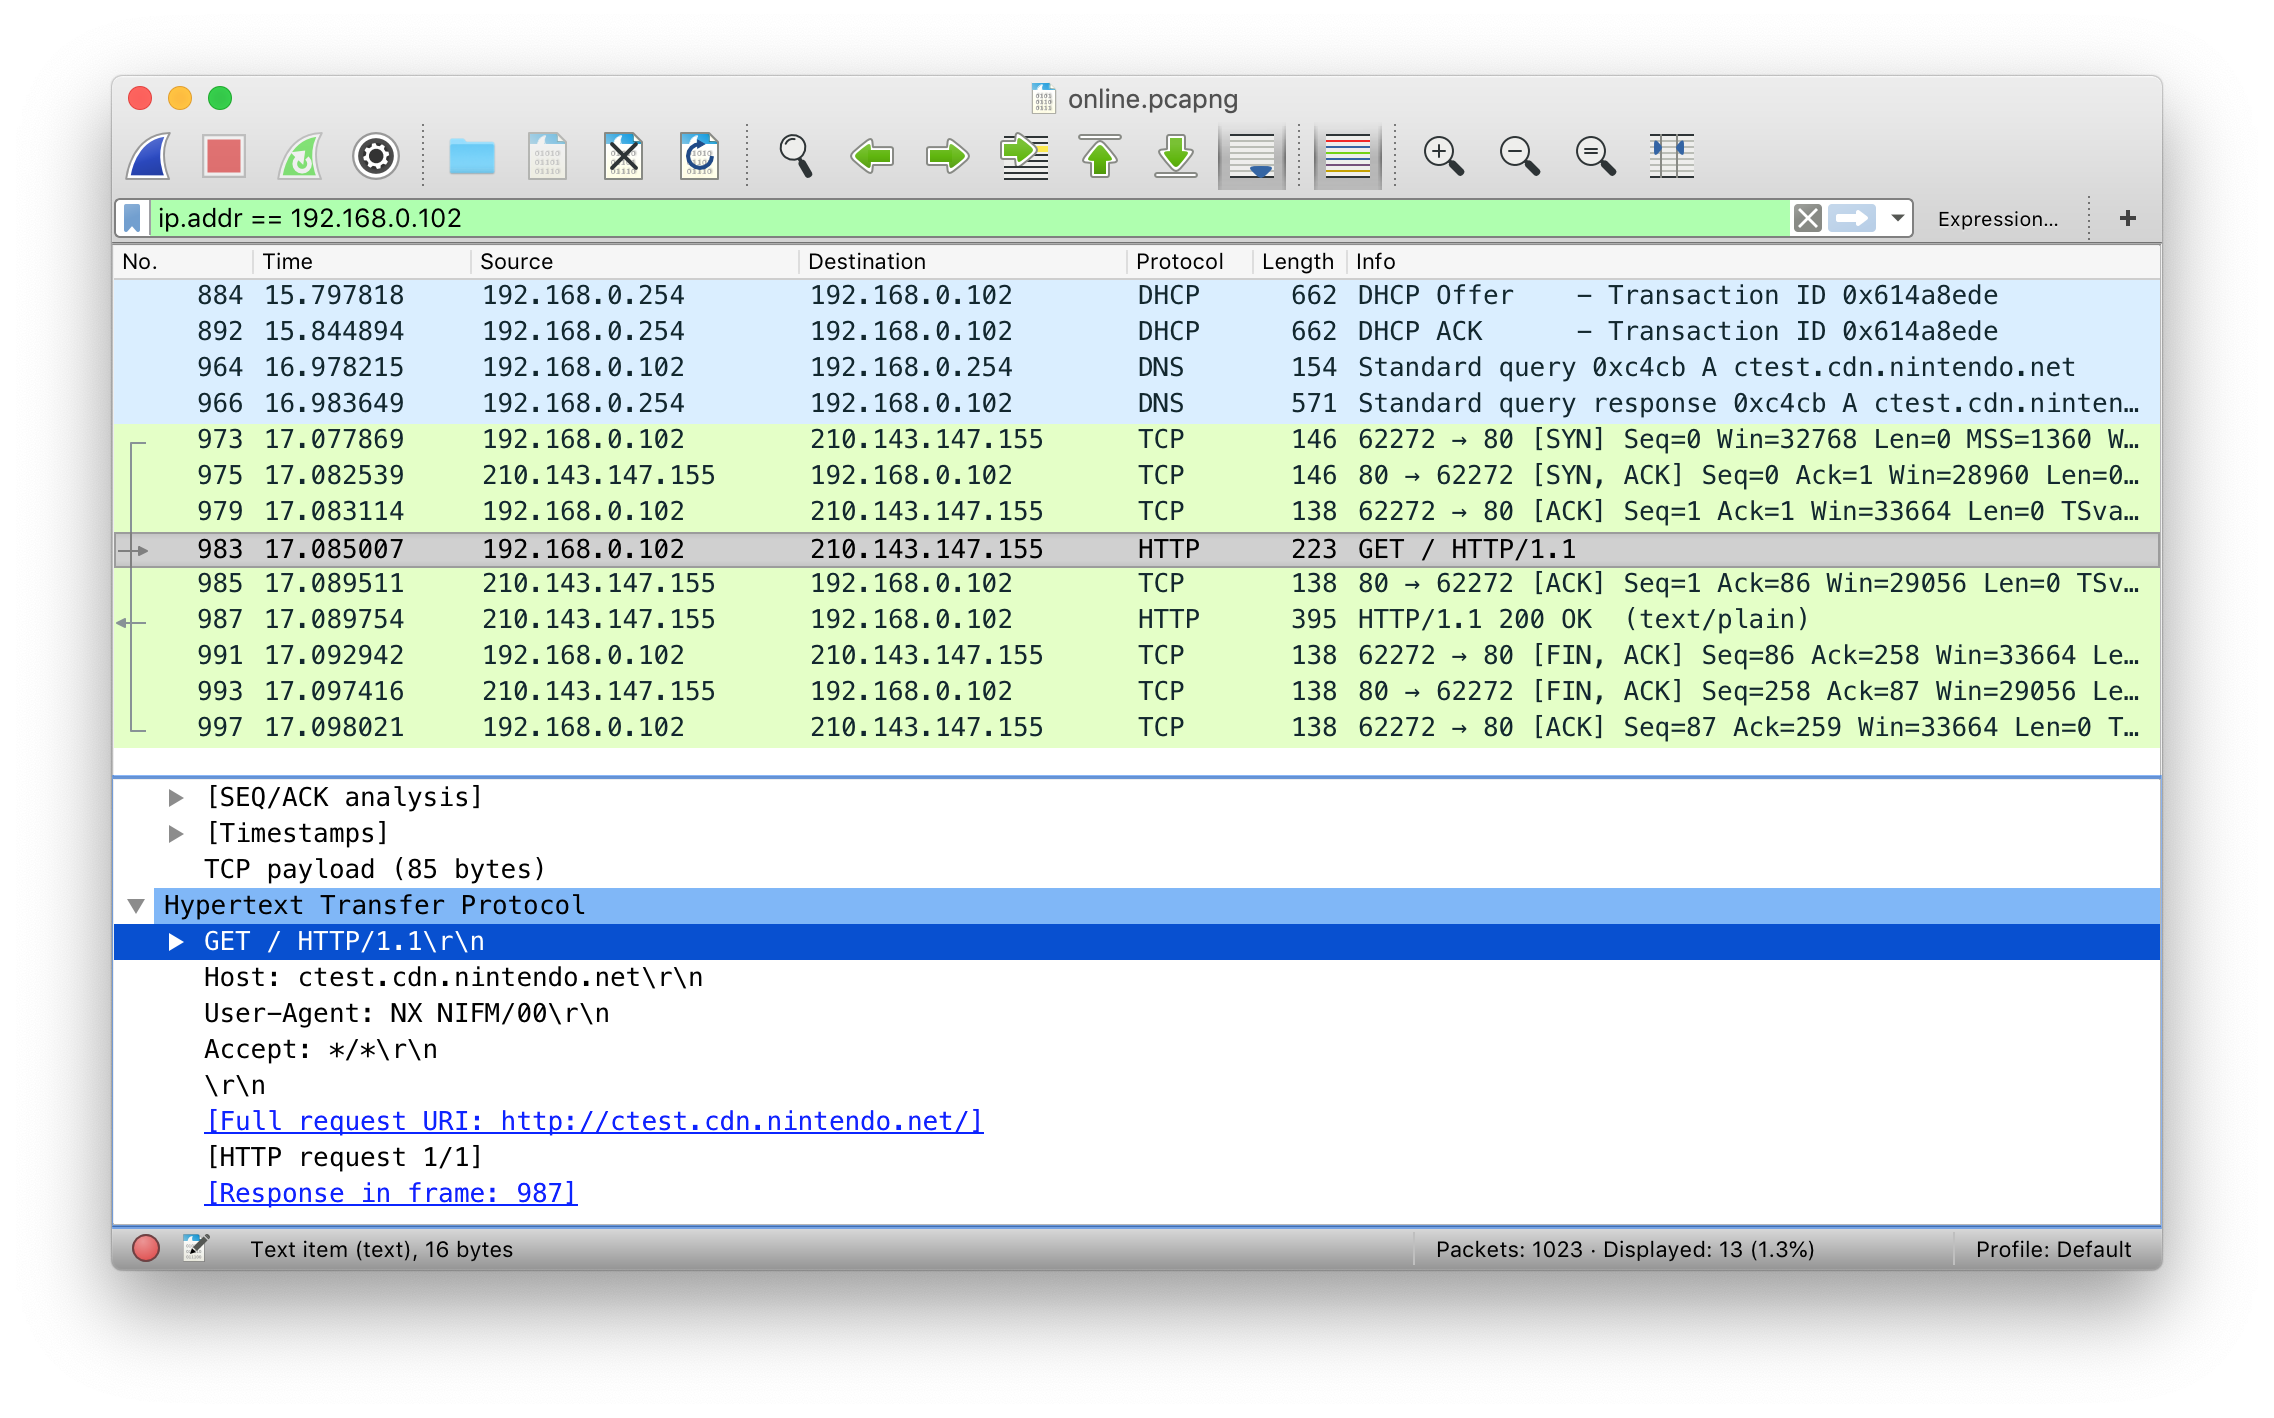
Task: Sort by the Time column header
Action: [288, 262]
